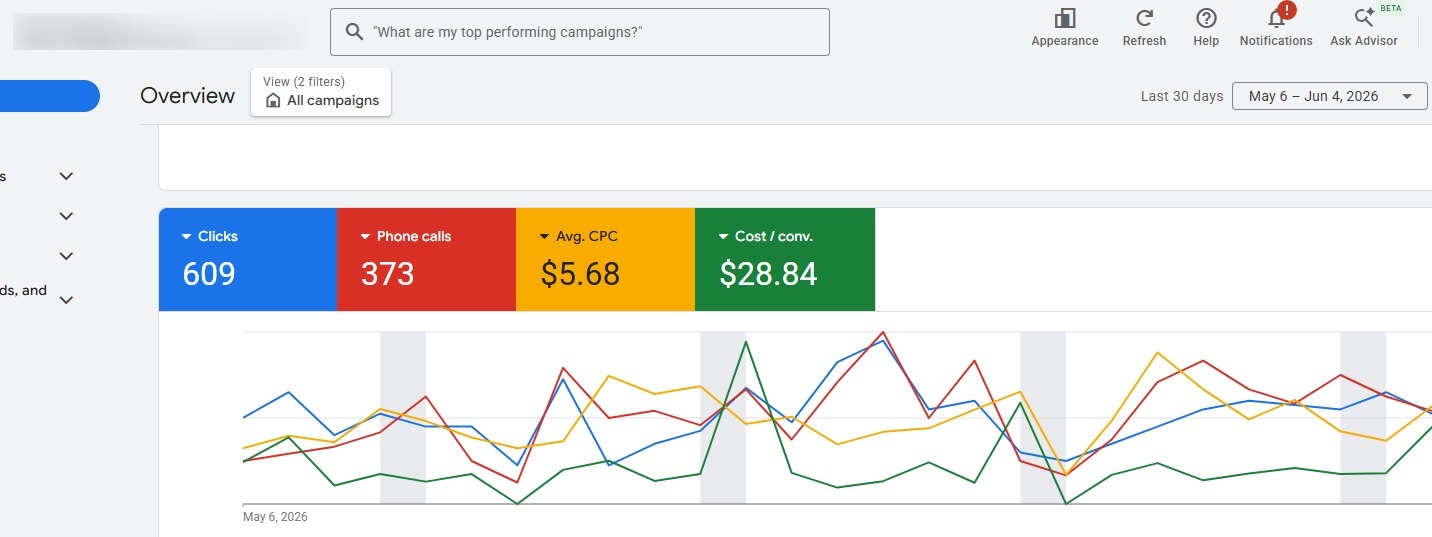
Task: Open the Appearance settings icon
Action: (x=1064, y=19)
